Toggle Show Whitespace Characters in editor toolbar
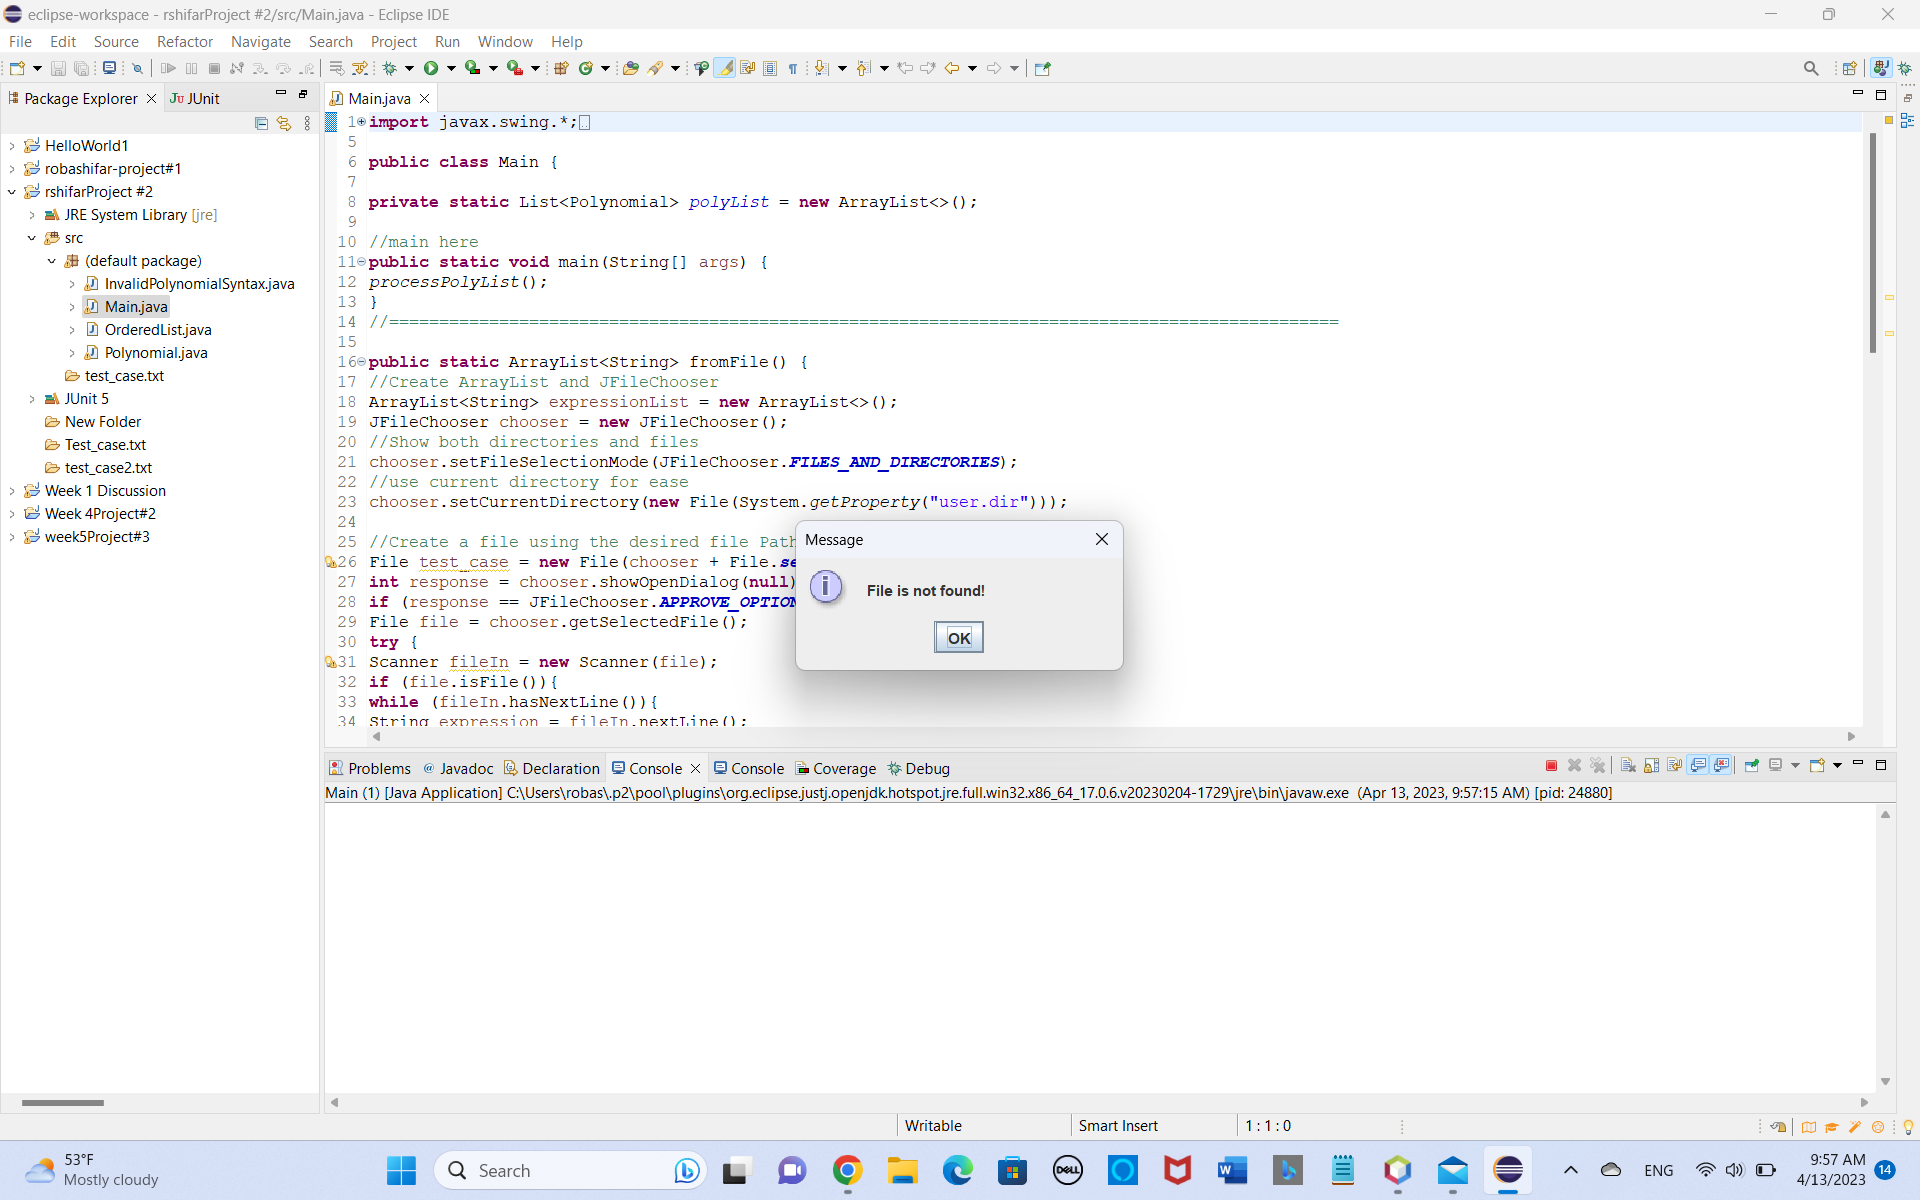The height and width of the screenshot is (1200, 1920). pos(793,67)
